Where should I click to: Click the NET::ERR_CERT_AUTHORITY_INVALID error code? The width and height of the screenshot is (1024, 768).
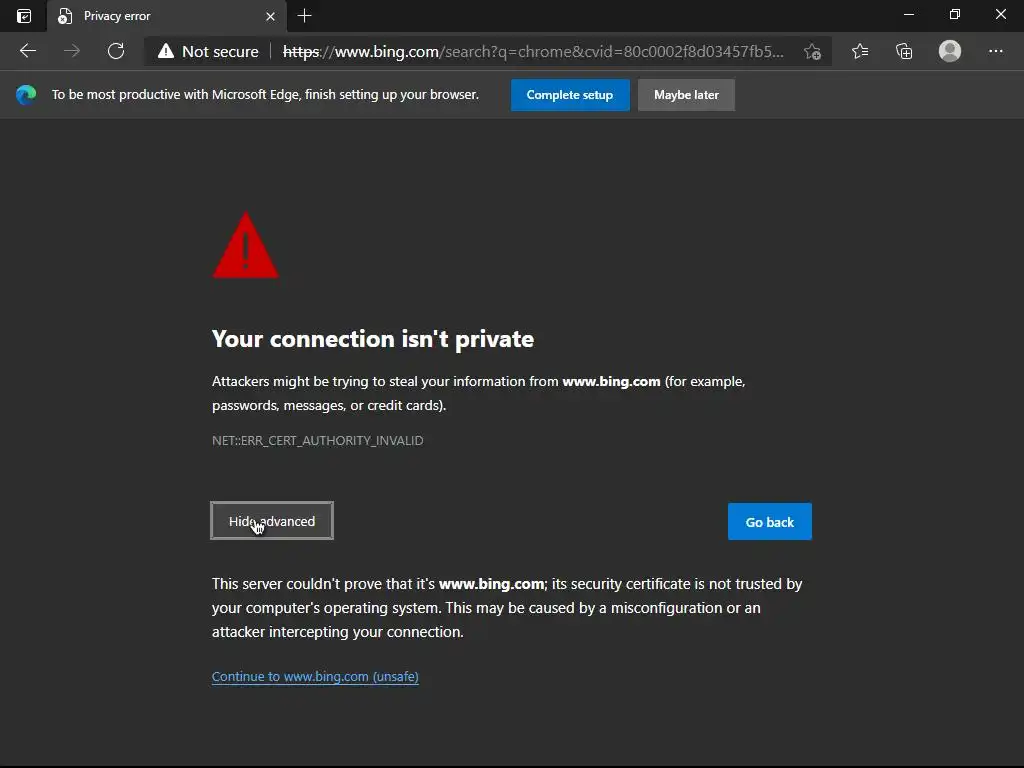click(x=317, y=441)
